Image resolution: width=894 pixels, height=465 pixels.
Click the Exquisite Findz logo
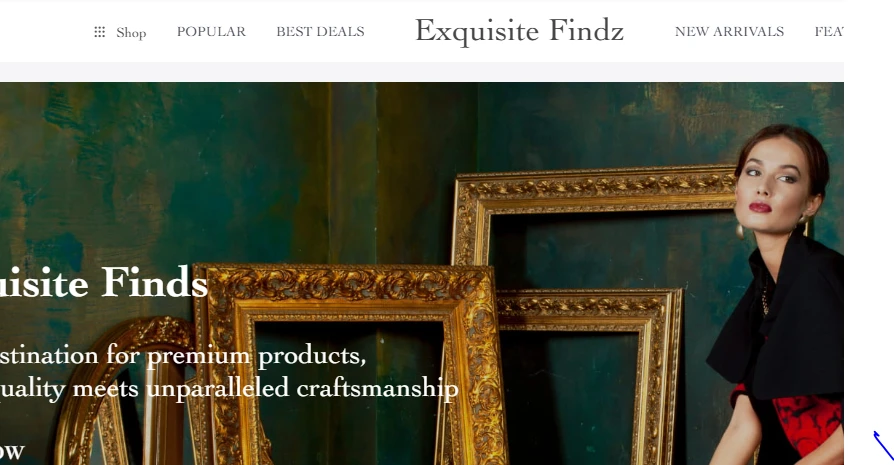click(x=519, y=31)
